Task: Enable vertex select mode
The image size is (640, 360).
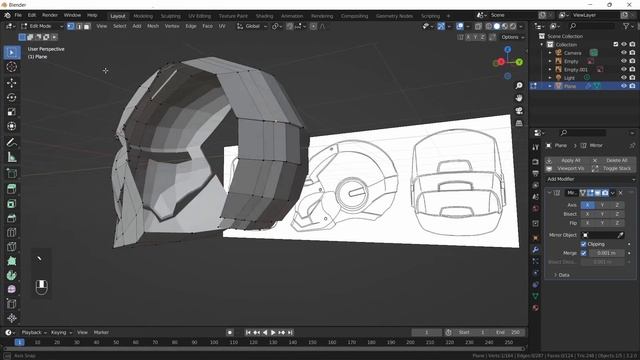Action: click(71, 26)
